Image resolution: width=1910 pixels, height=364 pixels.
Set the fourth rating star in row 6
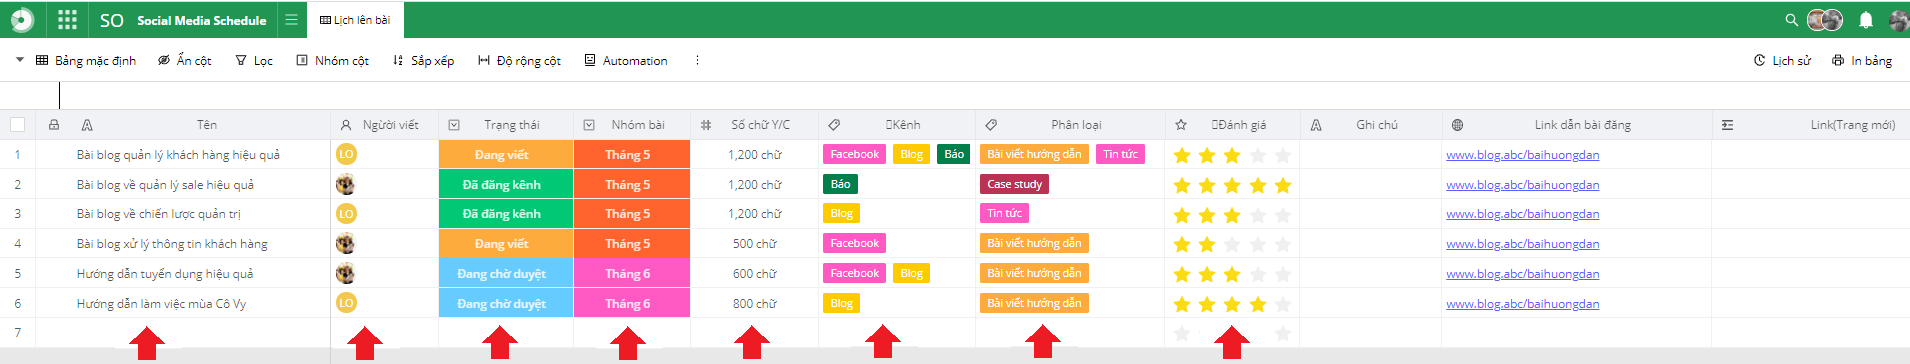(1258, 304)
